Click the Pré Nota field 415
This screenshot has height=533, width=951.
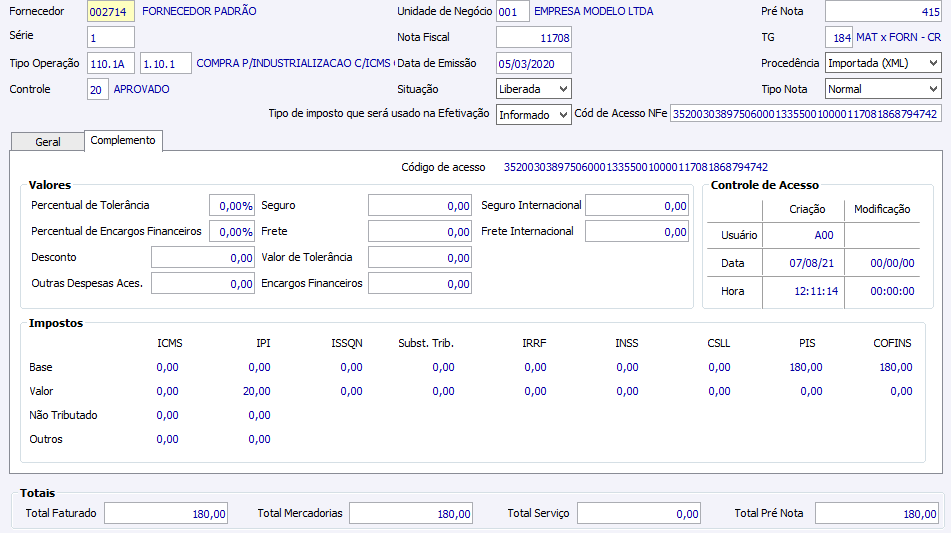pos(883,12)
